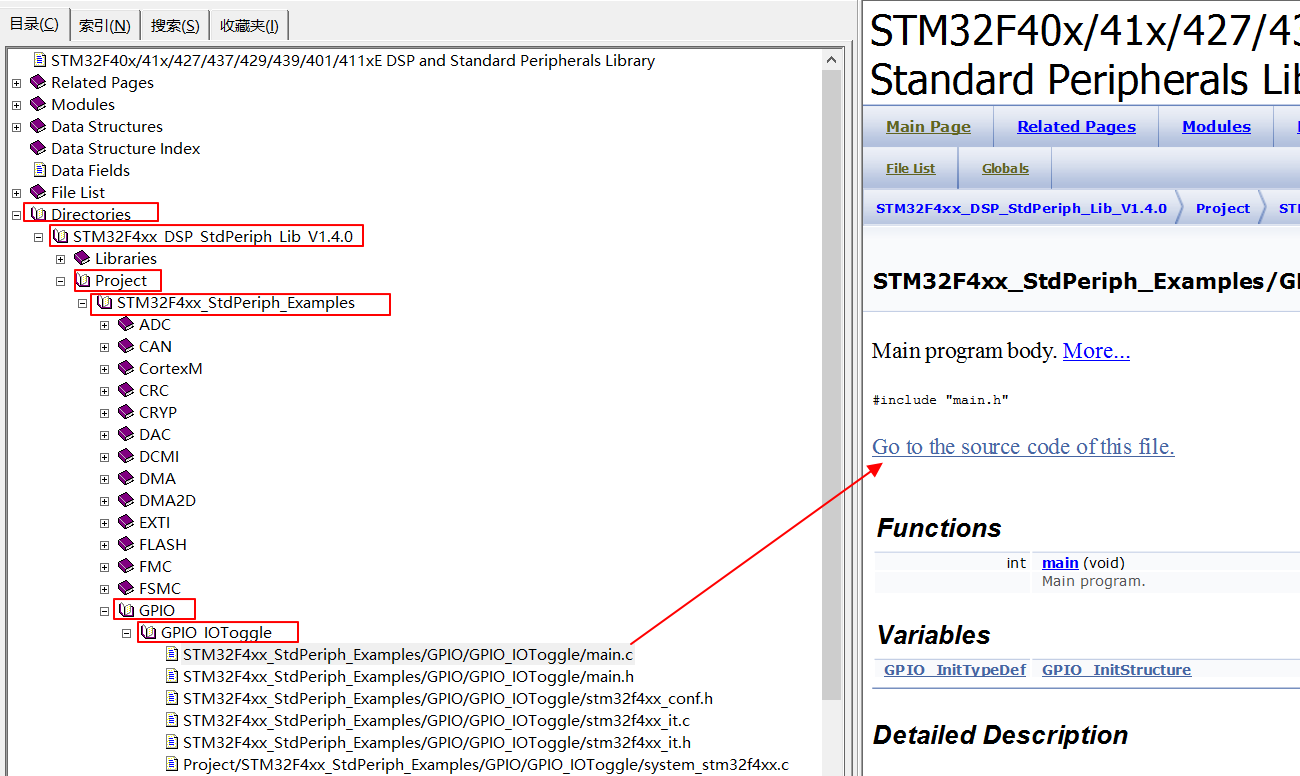The image size is (1300, 776).
Task: Switch to the 索引(N) index tab
Action: 105,25
